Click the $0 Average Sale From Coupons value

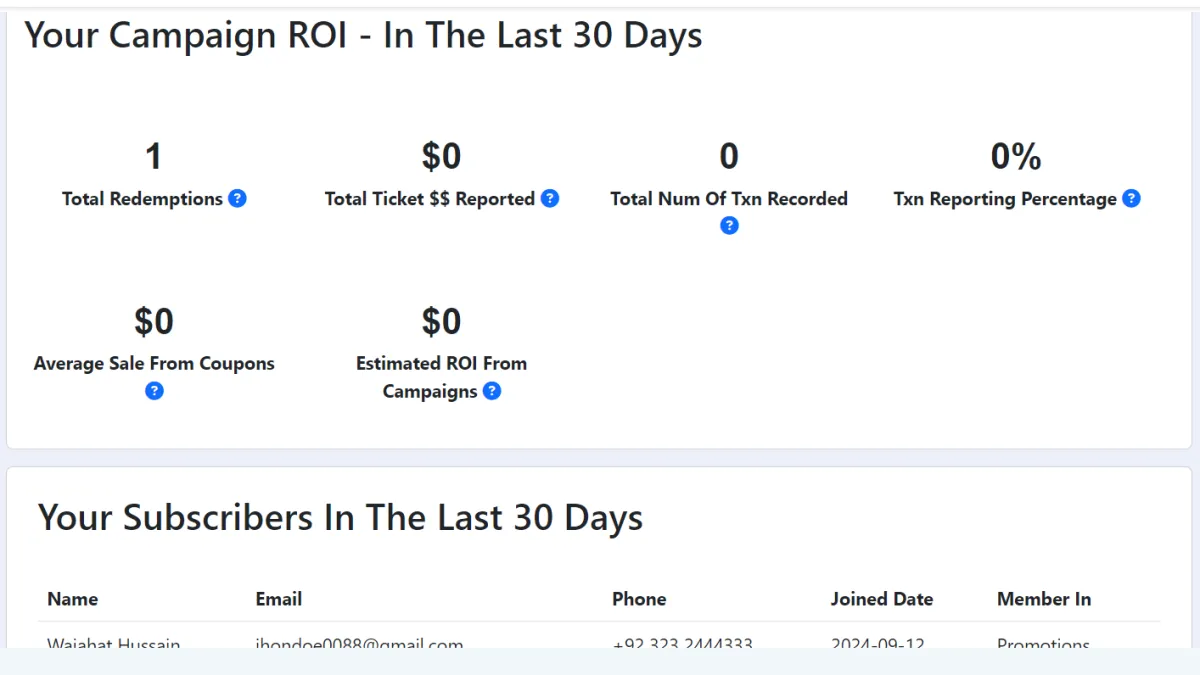pos(154,322)
